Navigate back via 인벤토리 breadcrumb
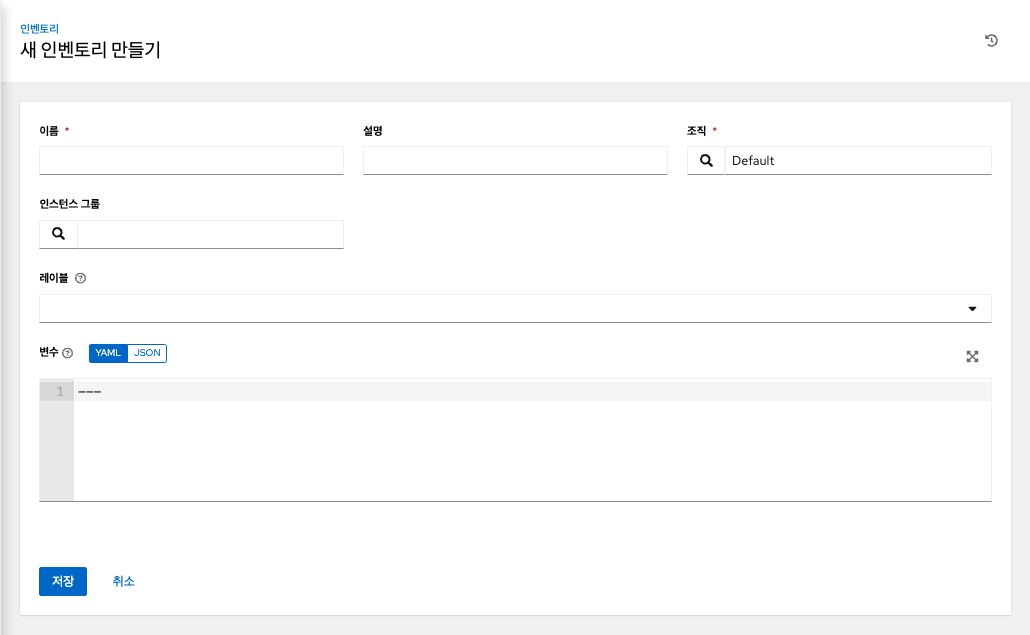Image resolution: width=1030 pixels, height=635 pixels. [x=37, y=29]
